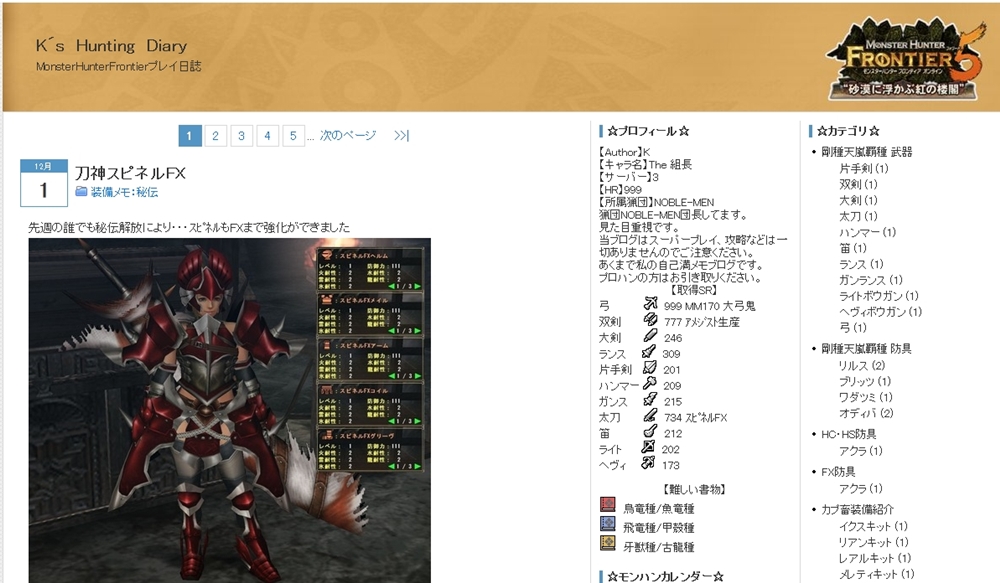Open the 牙獣種/古龍種 book link
Image resolution: width=1000 pixels, height=583 pixels.
pyautogui.click(x=659, y=547)
